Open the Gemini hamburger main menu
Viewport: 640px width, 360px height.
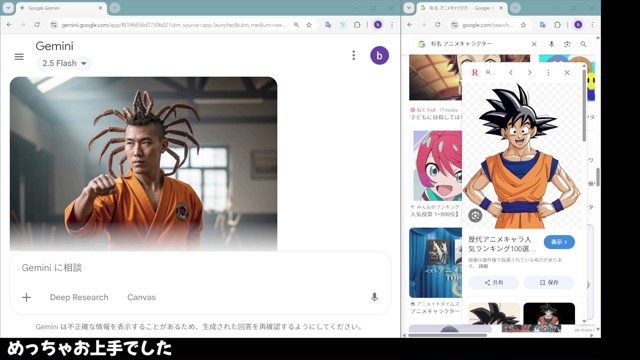pyautogui.click(x=19, y=57)
